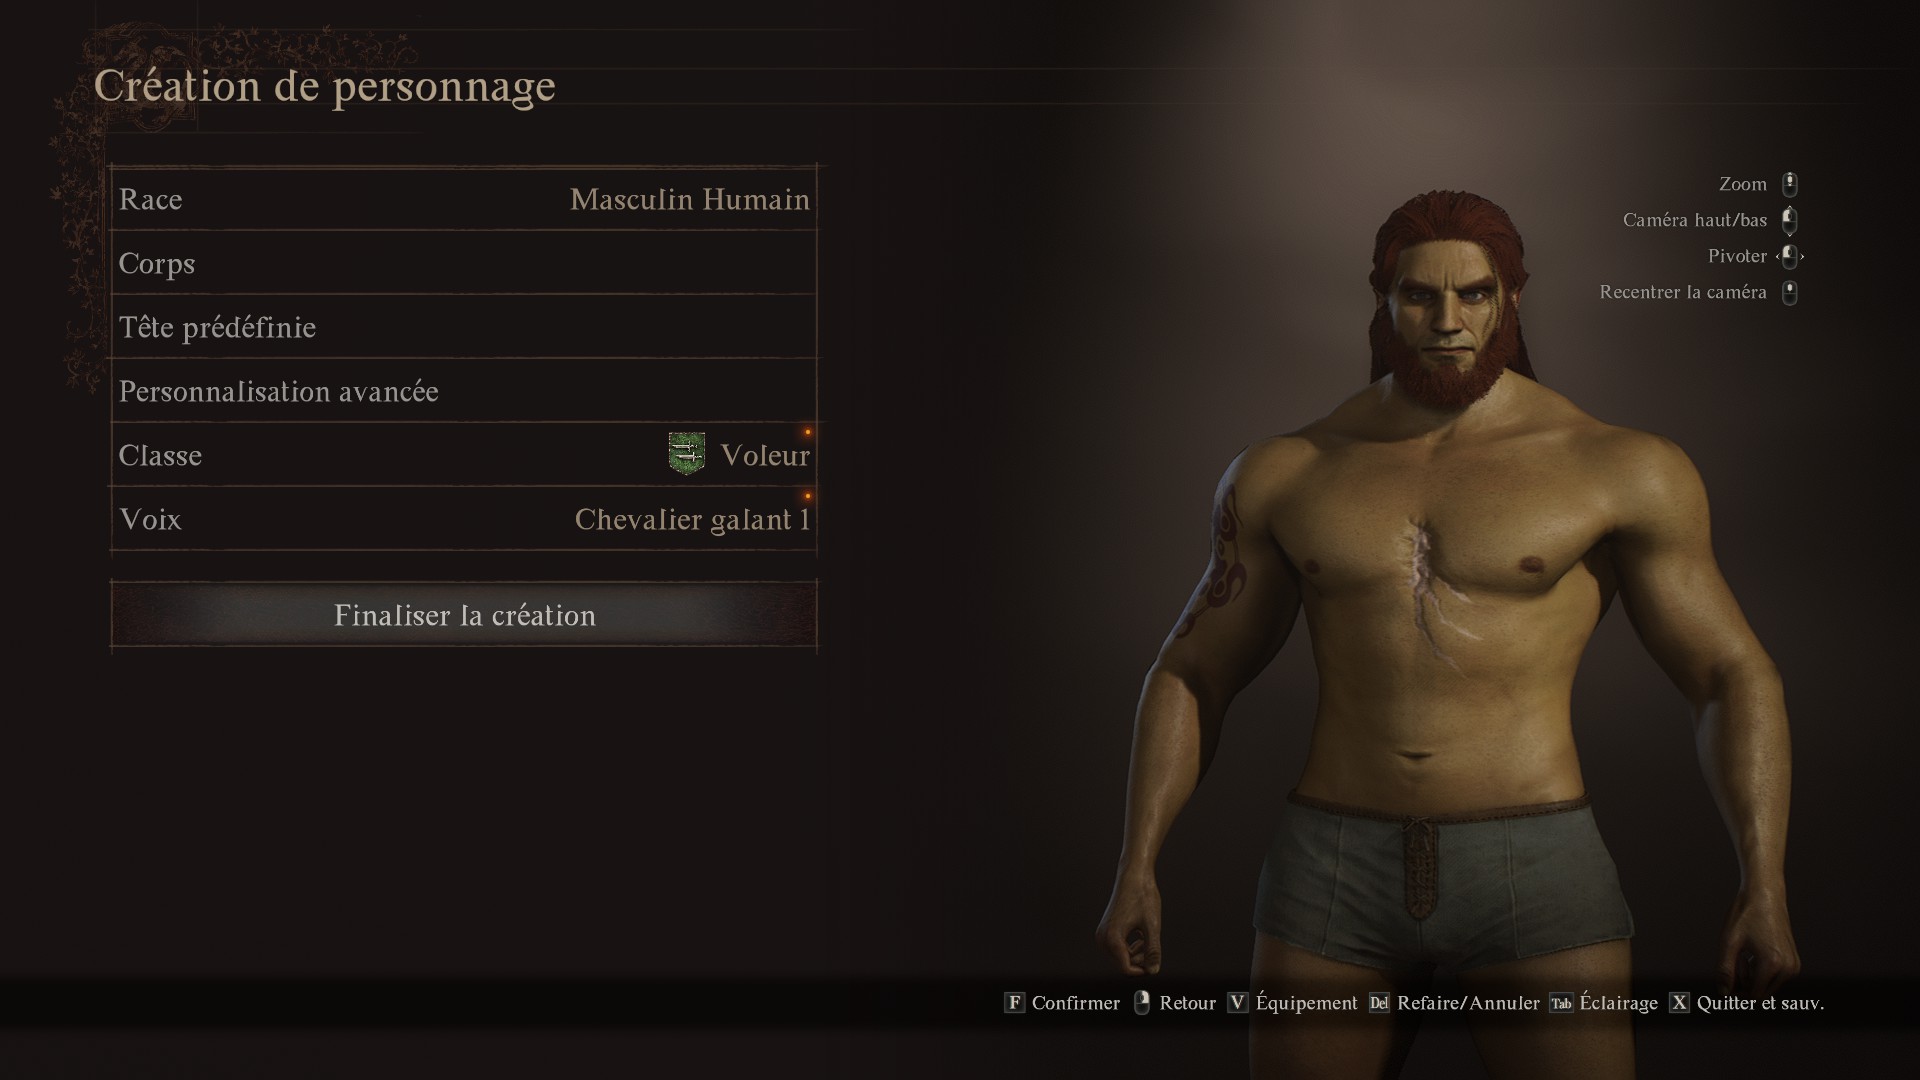Click the X key Quitter icon

coord(1679,1003)
